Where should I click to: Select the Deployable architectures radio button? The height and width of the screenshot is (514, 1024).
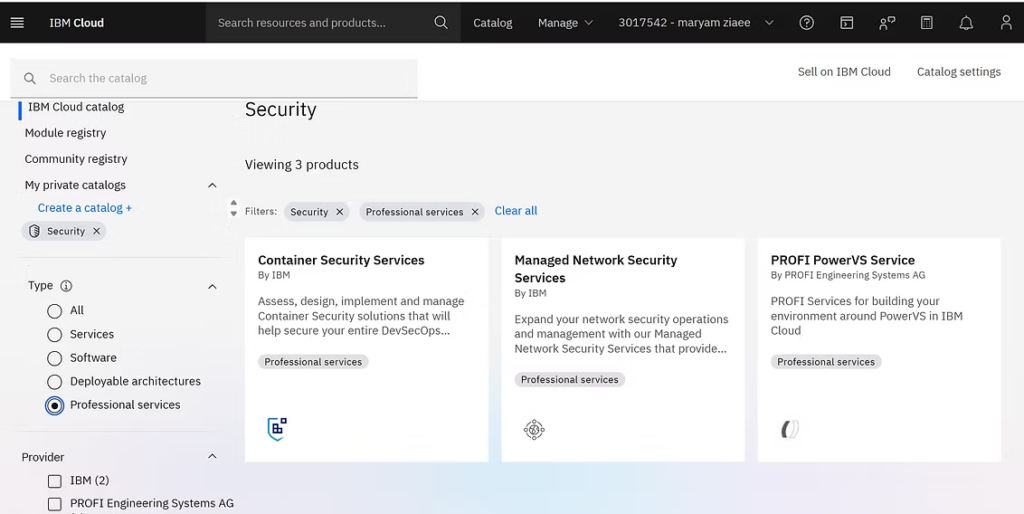tap(55, 382)
